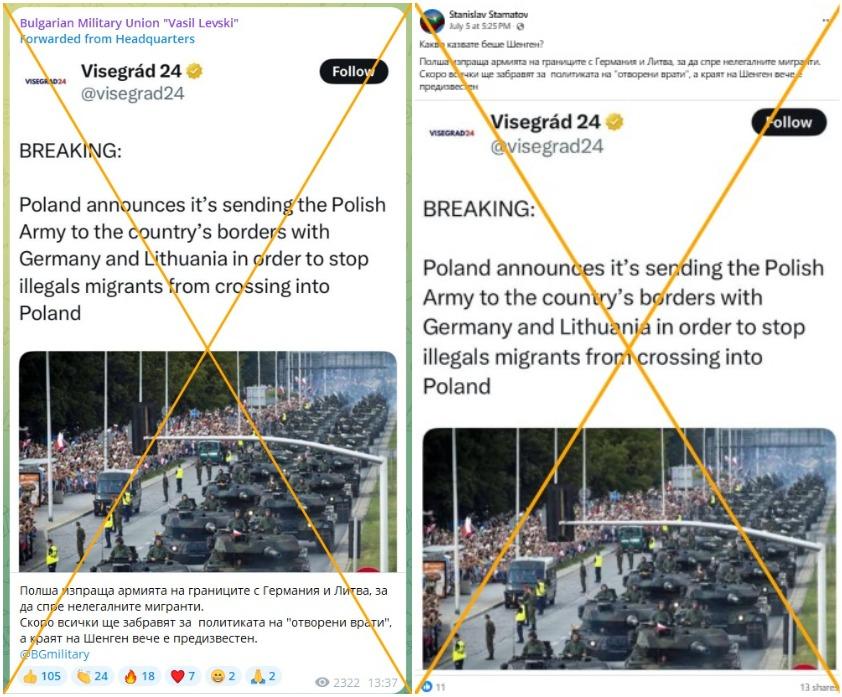Click the Follow button in right tweet
This screenshot has width=842, height=697.
[x=788, y=122]
